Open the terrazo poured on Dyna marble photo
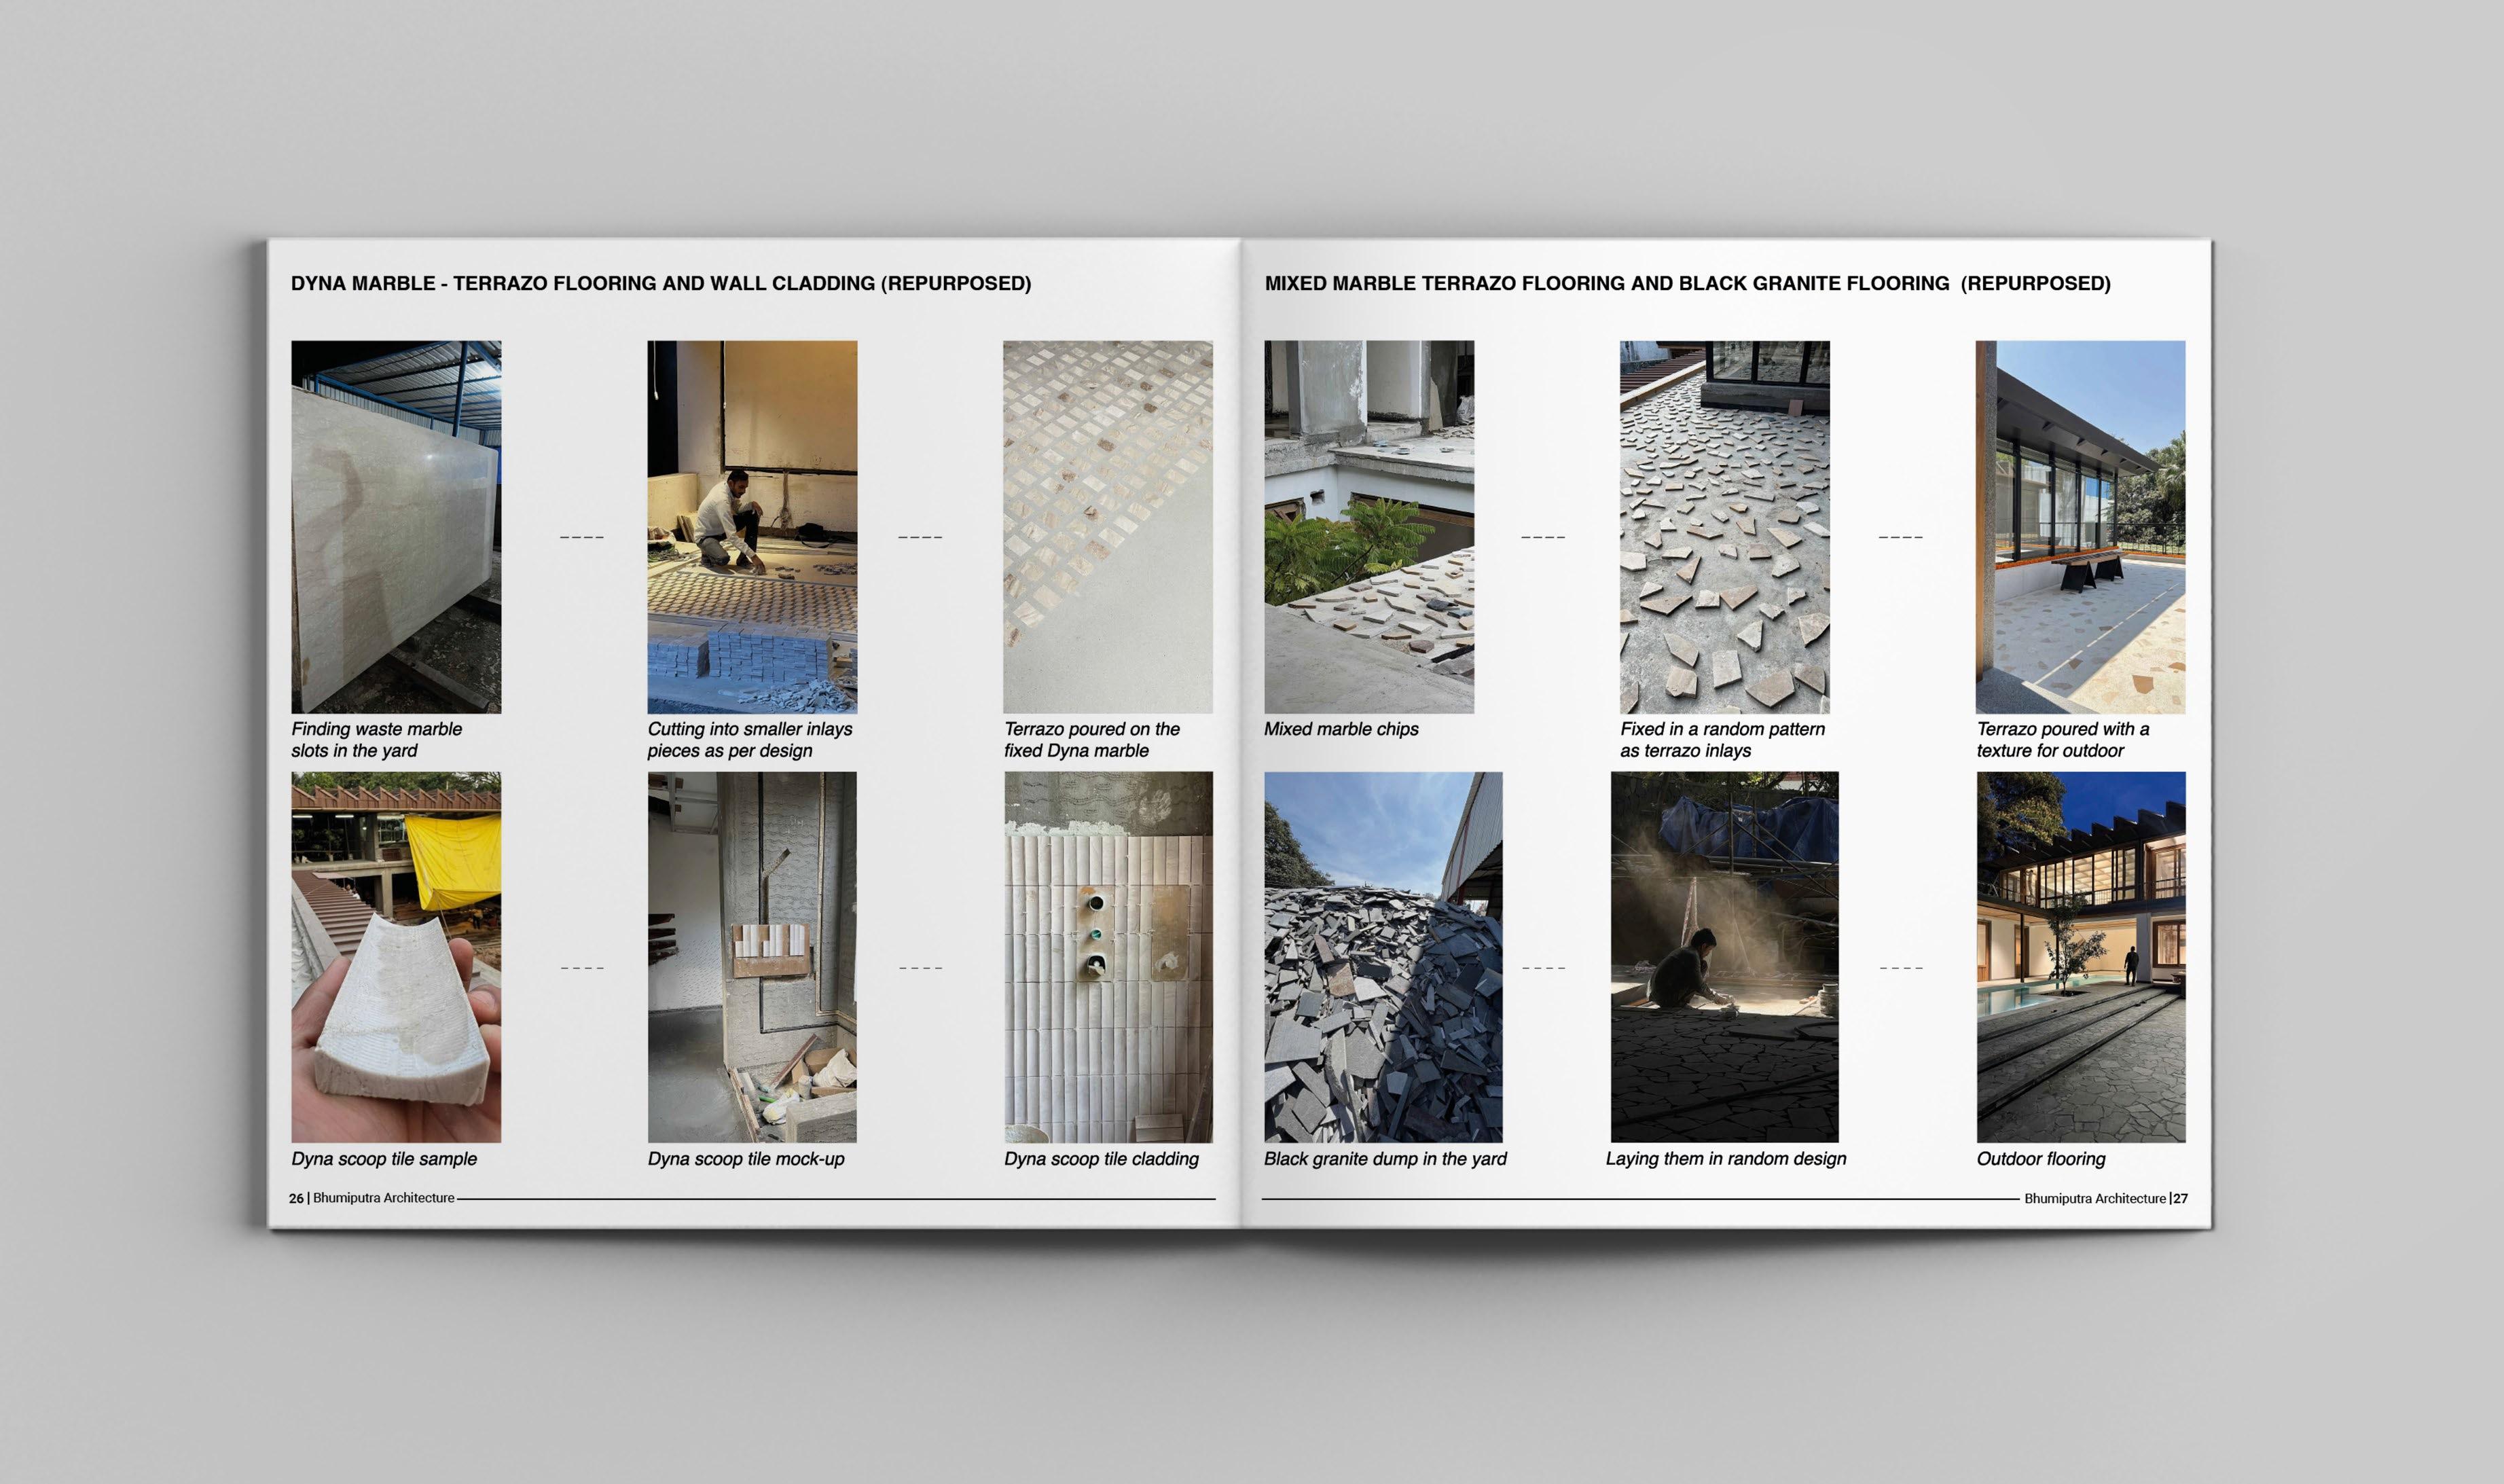Image resolution: width=2504 pixels, height=1484 pixels. tap(1108, 526)
